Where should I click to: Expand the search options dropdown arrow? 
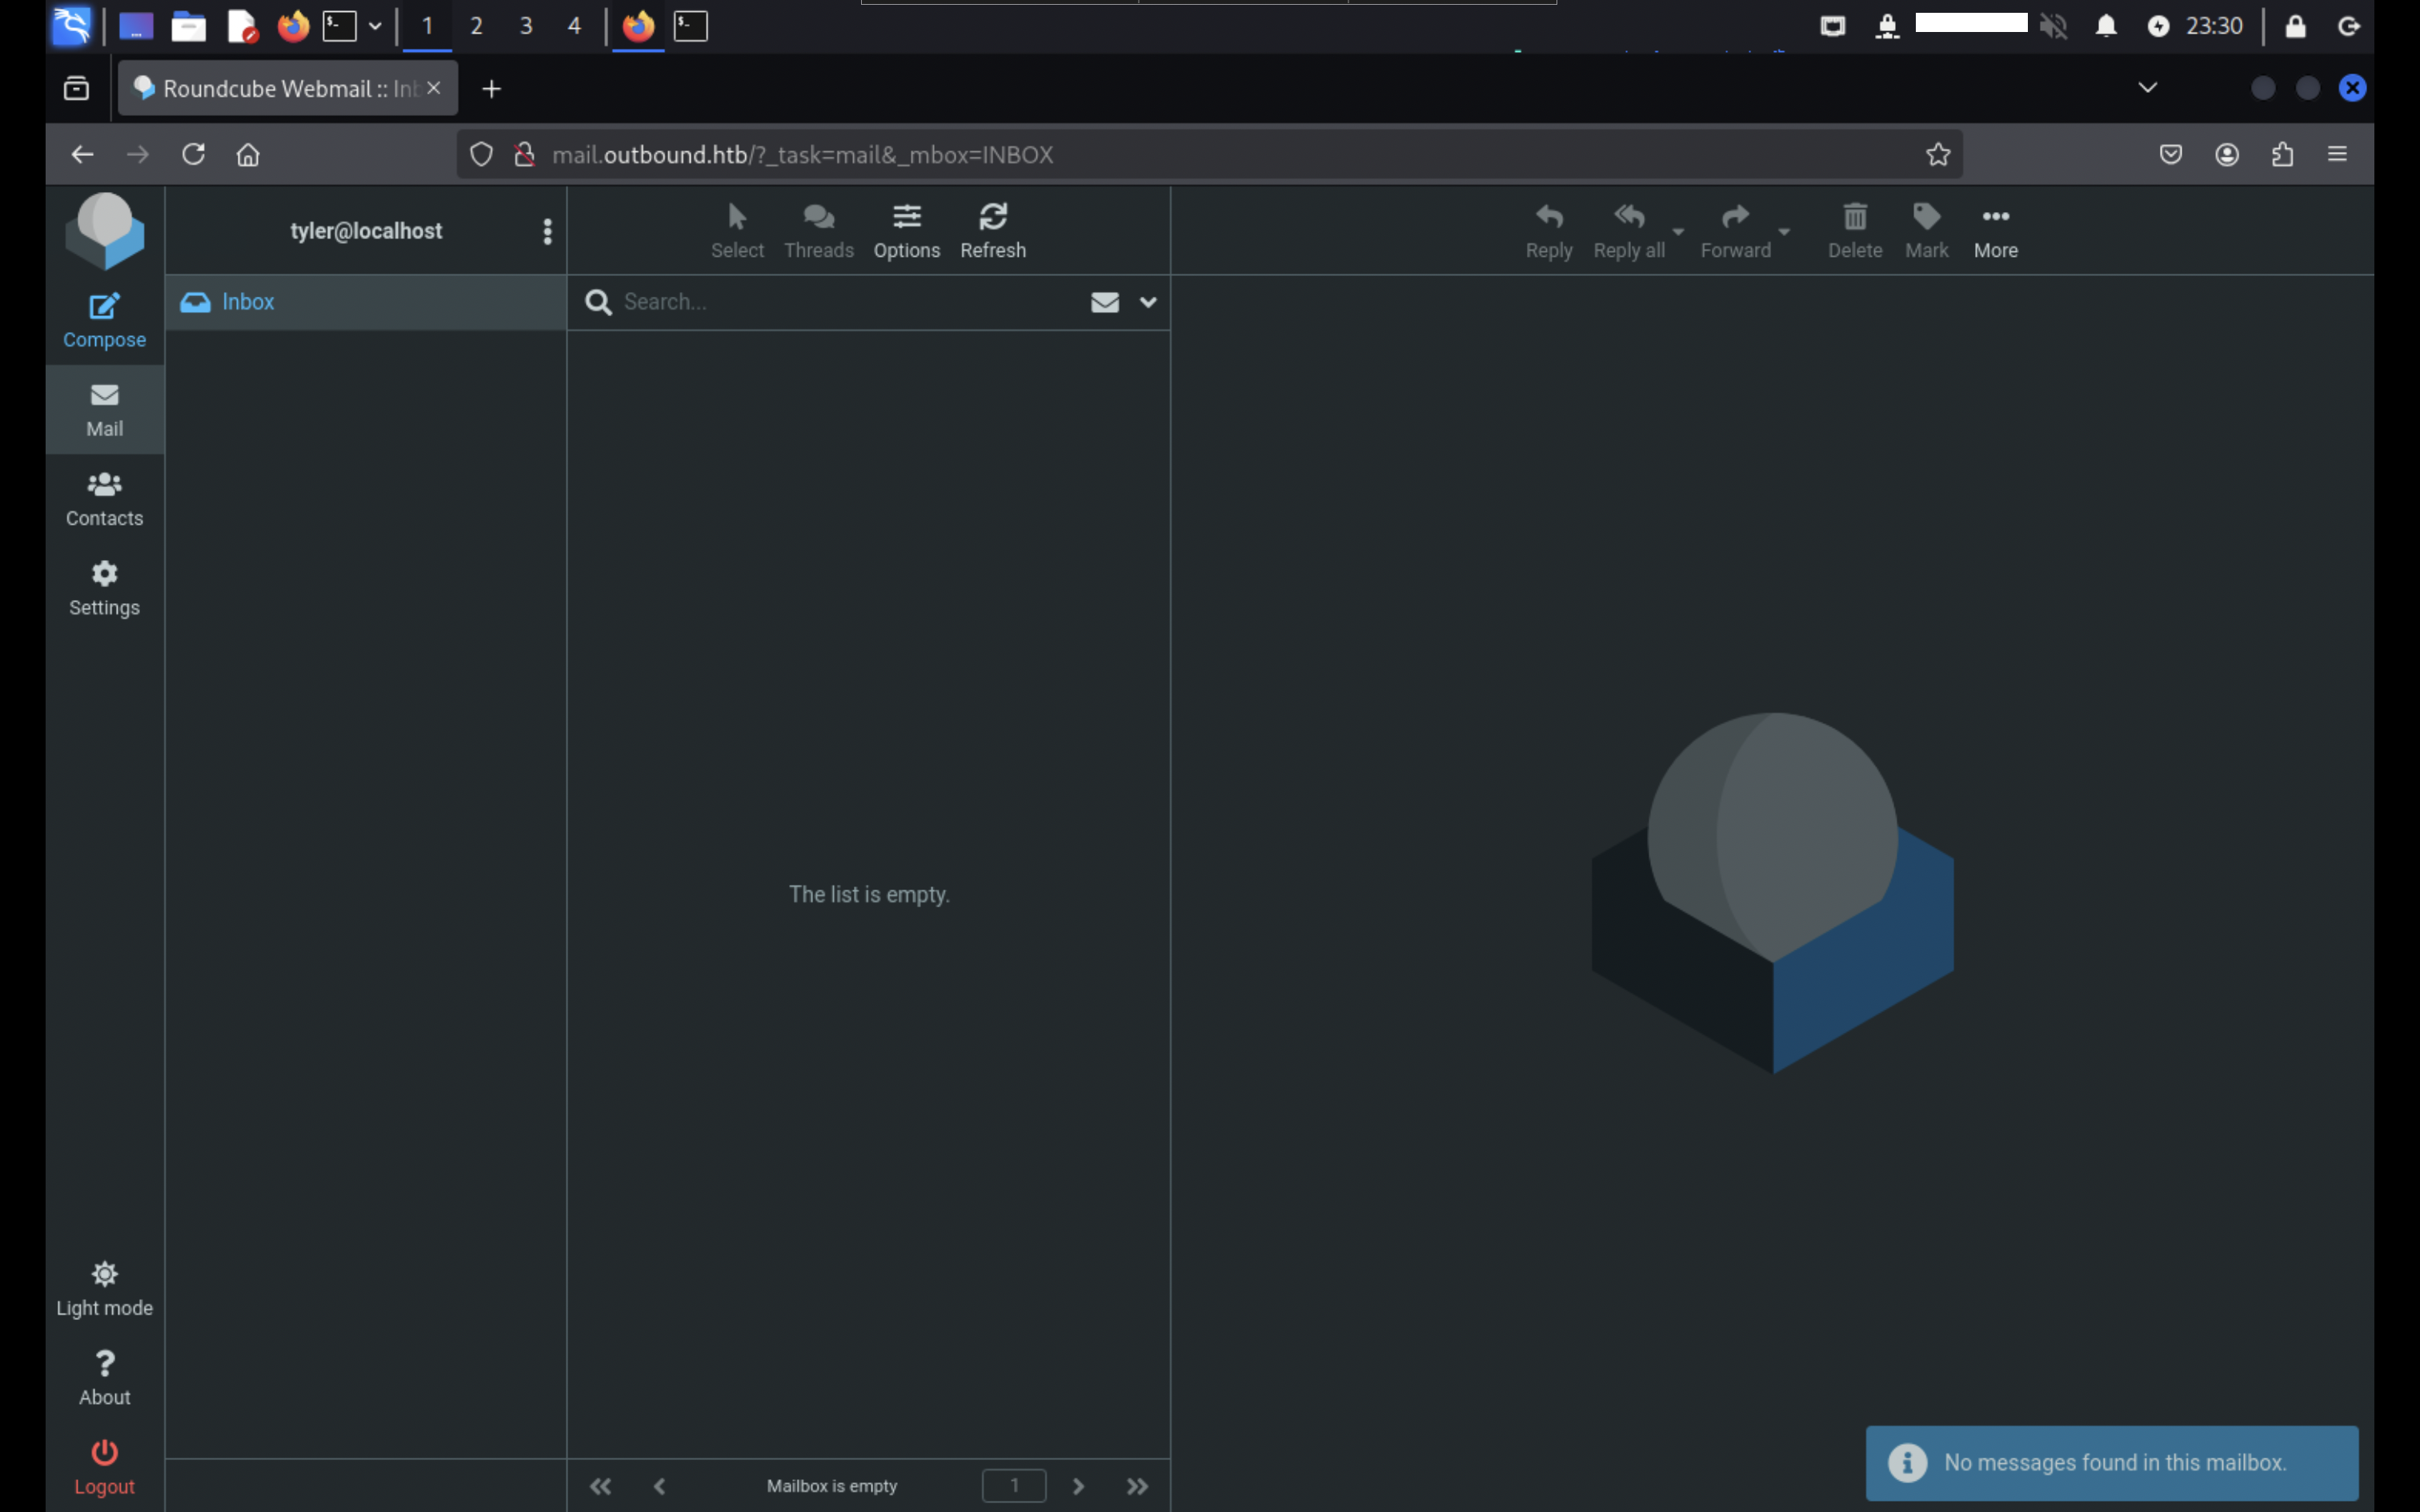(1147, 302)
